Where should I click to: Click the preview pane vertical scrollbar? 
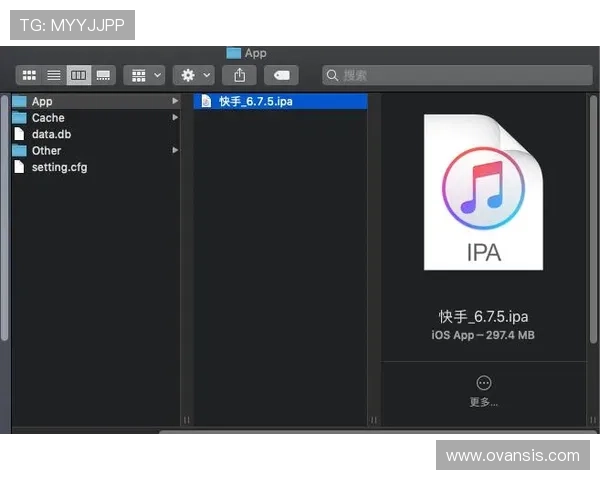pos(593,220)
